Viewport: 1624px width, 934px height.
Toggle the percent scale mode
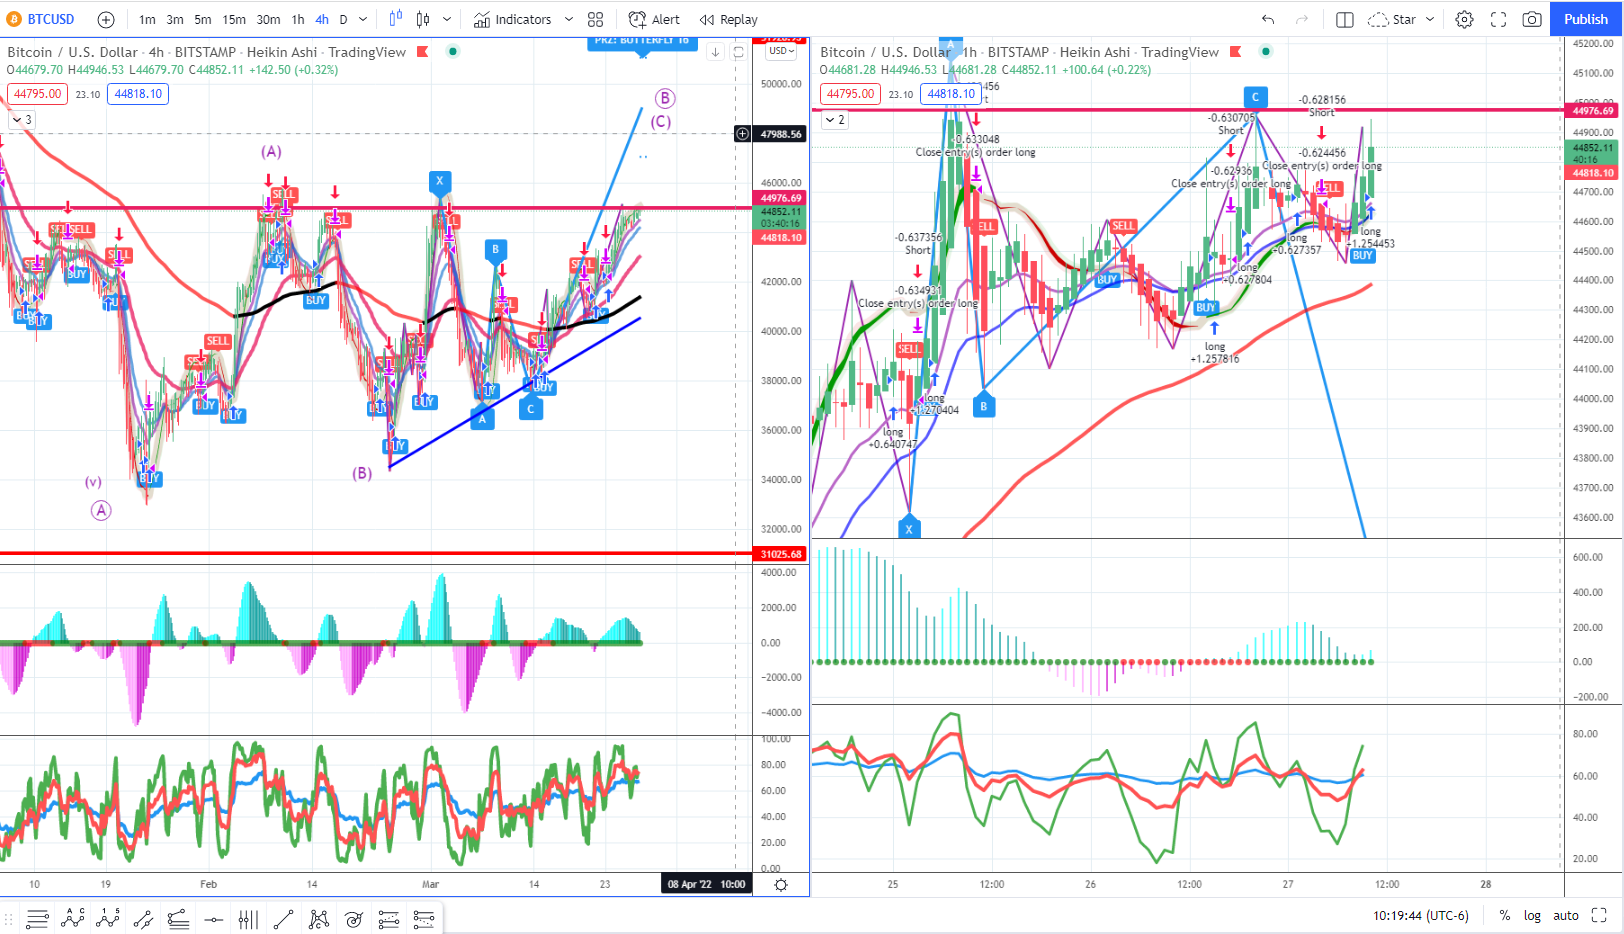(x=1505, y=915)
